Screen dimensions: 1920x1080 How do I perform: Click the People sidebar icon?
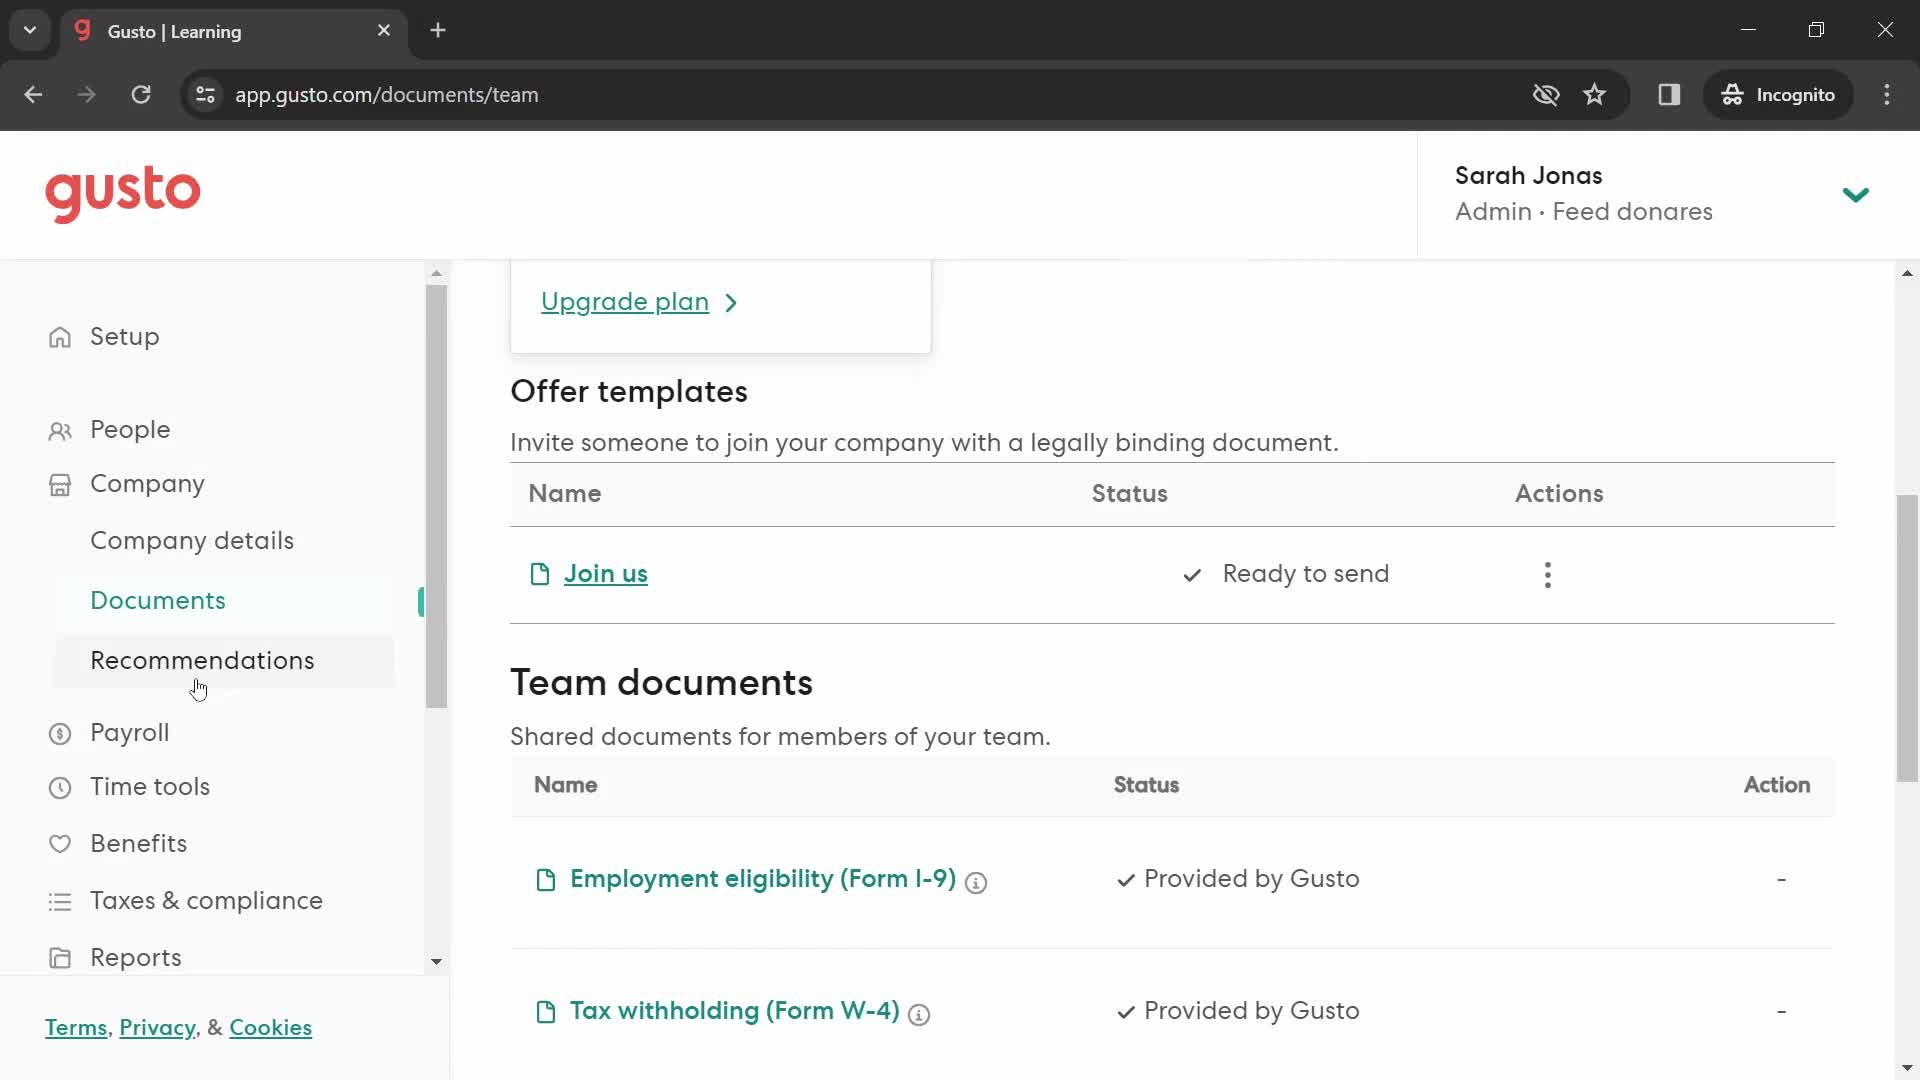click(61, 430)
